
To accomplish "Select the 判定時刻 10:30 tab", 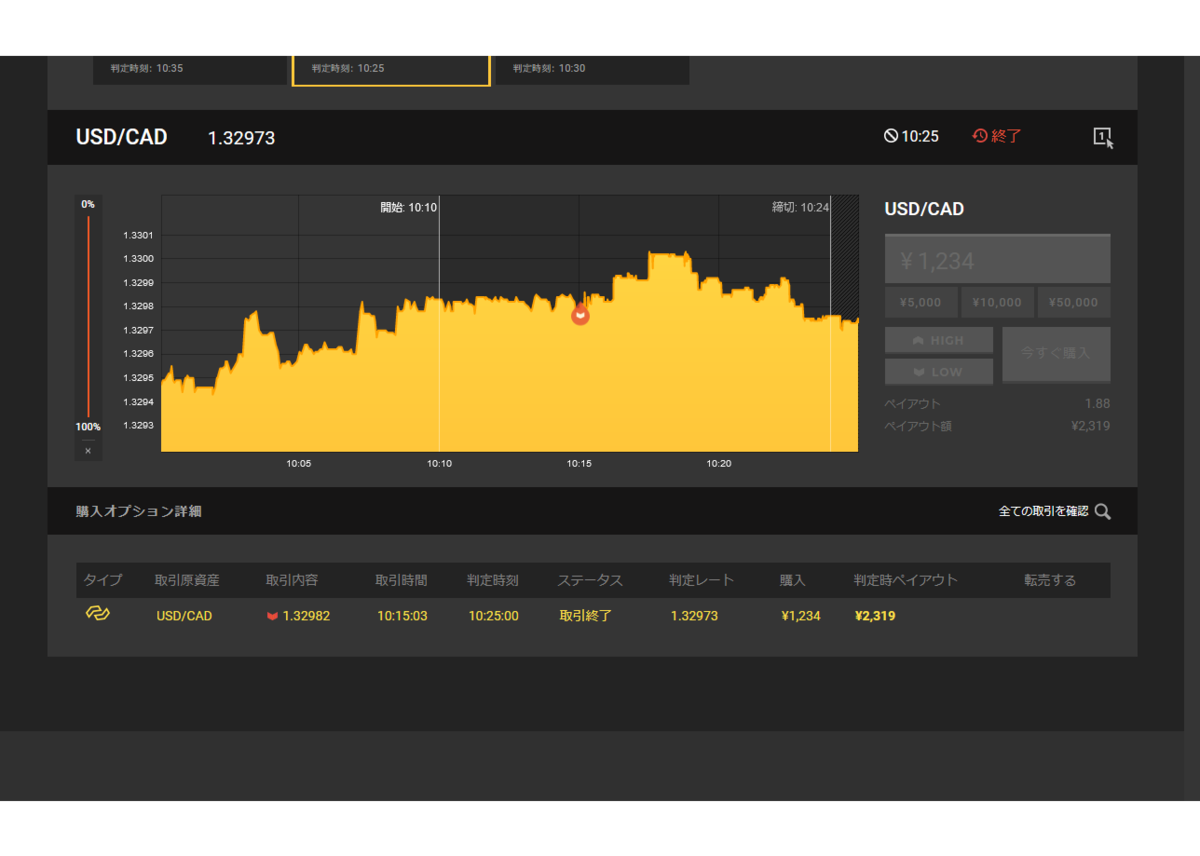I will pos(592,69).
